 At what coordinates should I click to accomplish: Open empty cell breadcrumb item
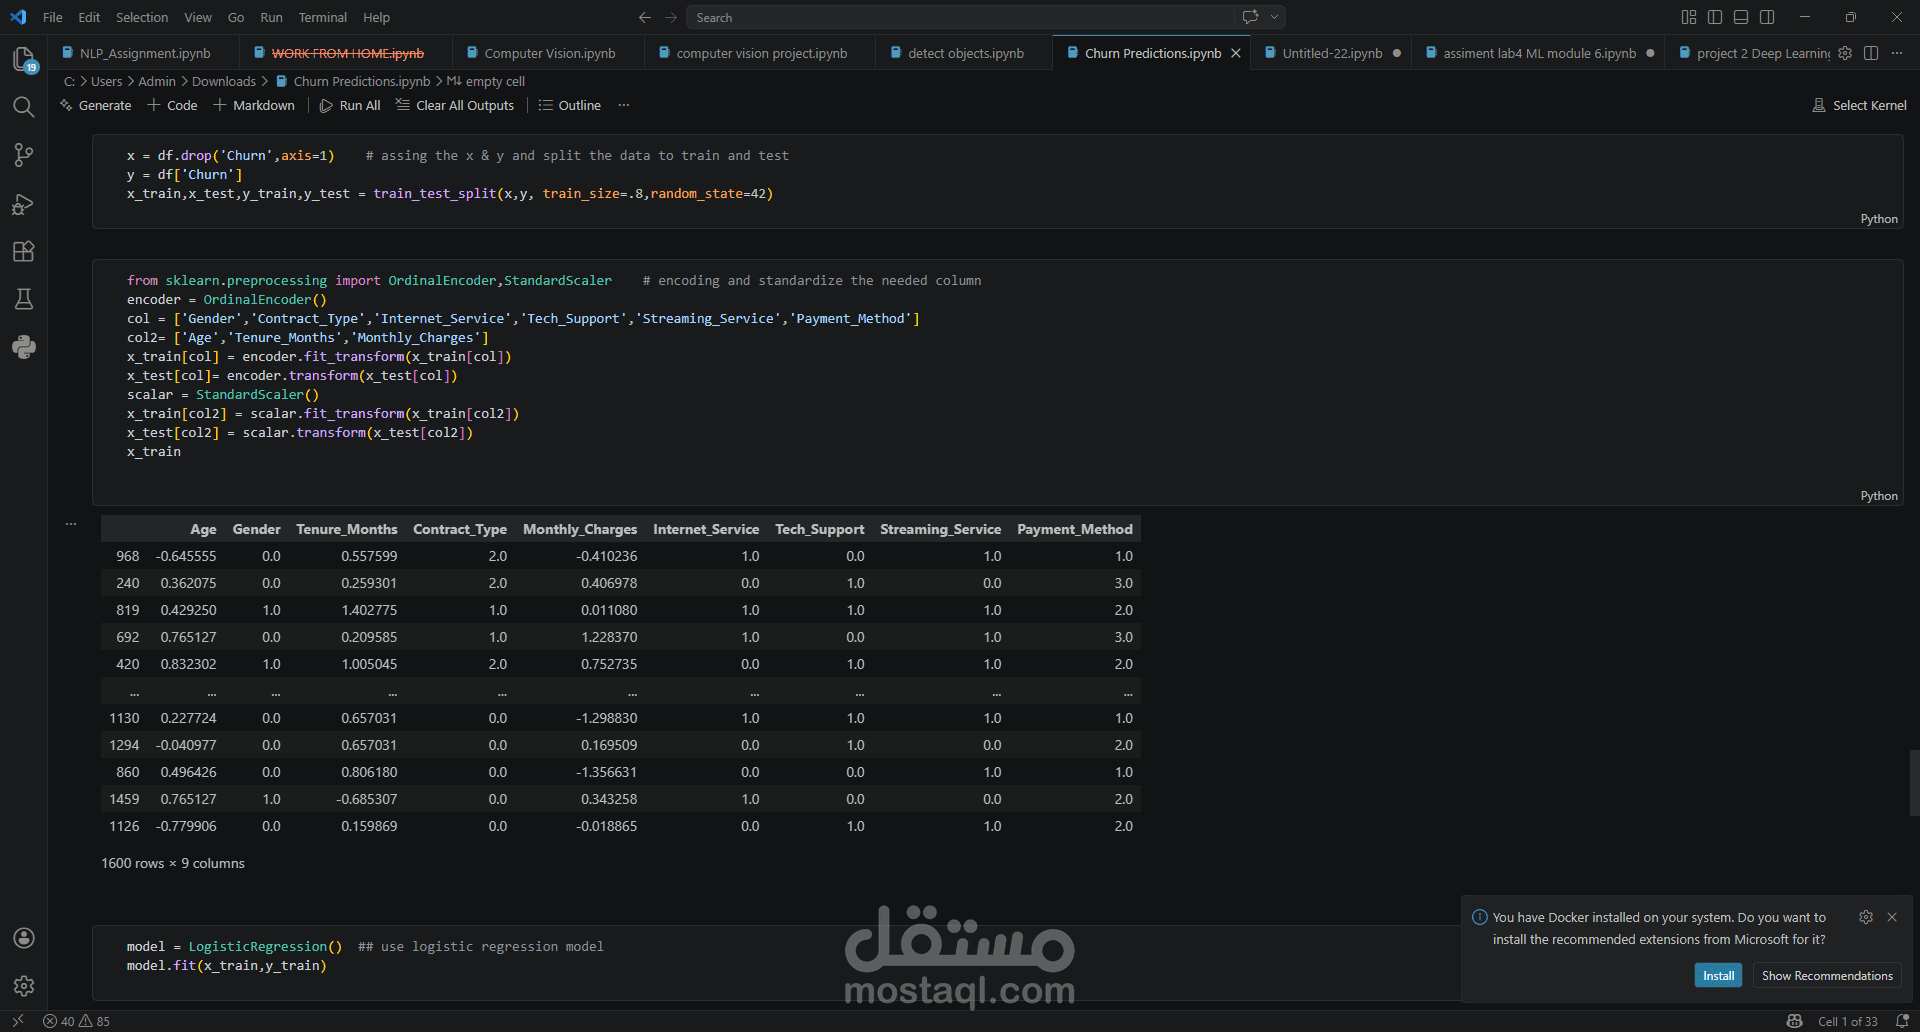[x=485, y=81]
